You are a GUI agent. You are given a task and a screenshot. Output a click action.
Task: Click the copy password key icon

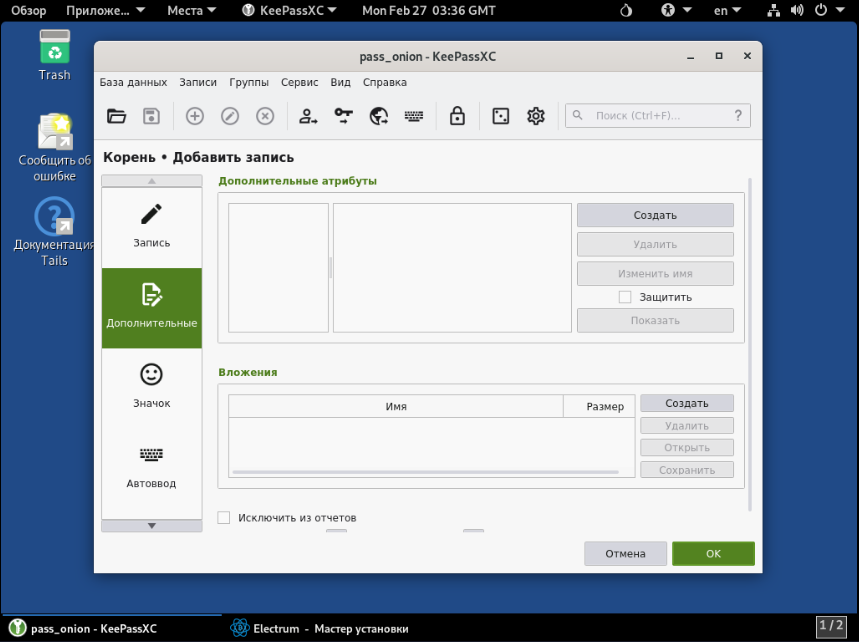click(x=344, y=116)
